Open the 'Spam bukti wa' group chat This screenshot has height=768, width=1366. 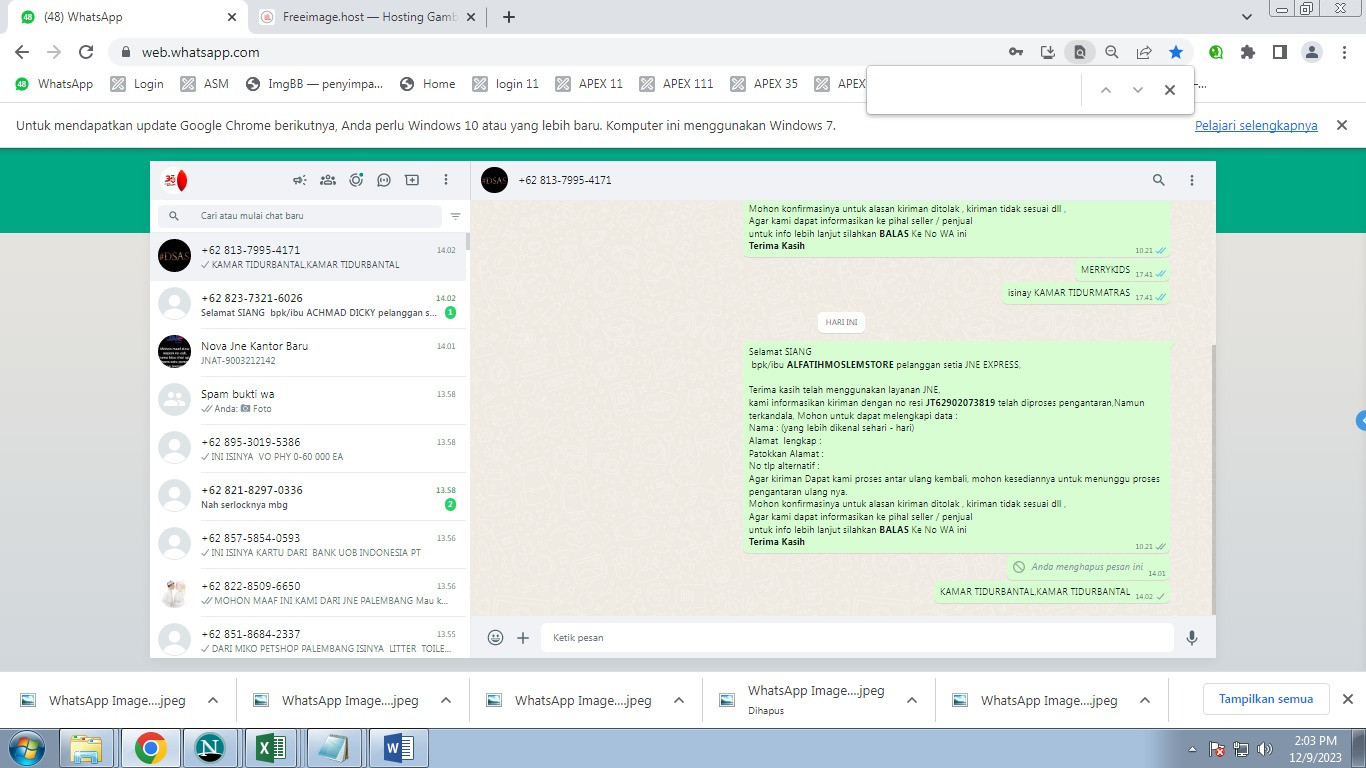point(308,400)
